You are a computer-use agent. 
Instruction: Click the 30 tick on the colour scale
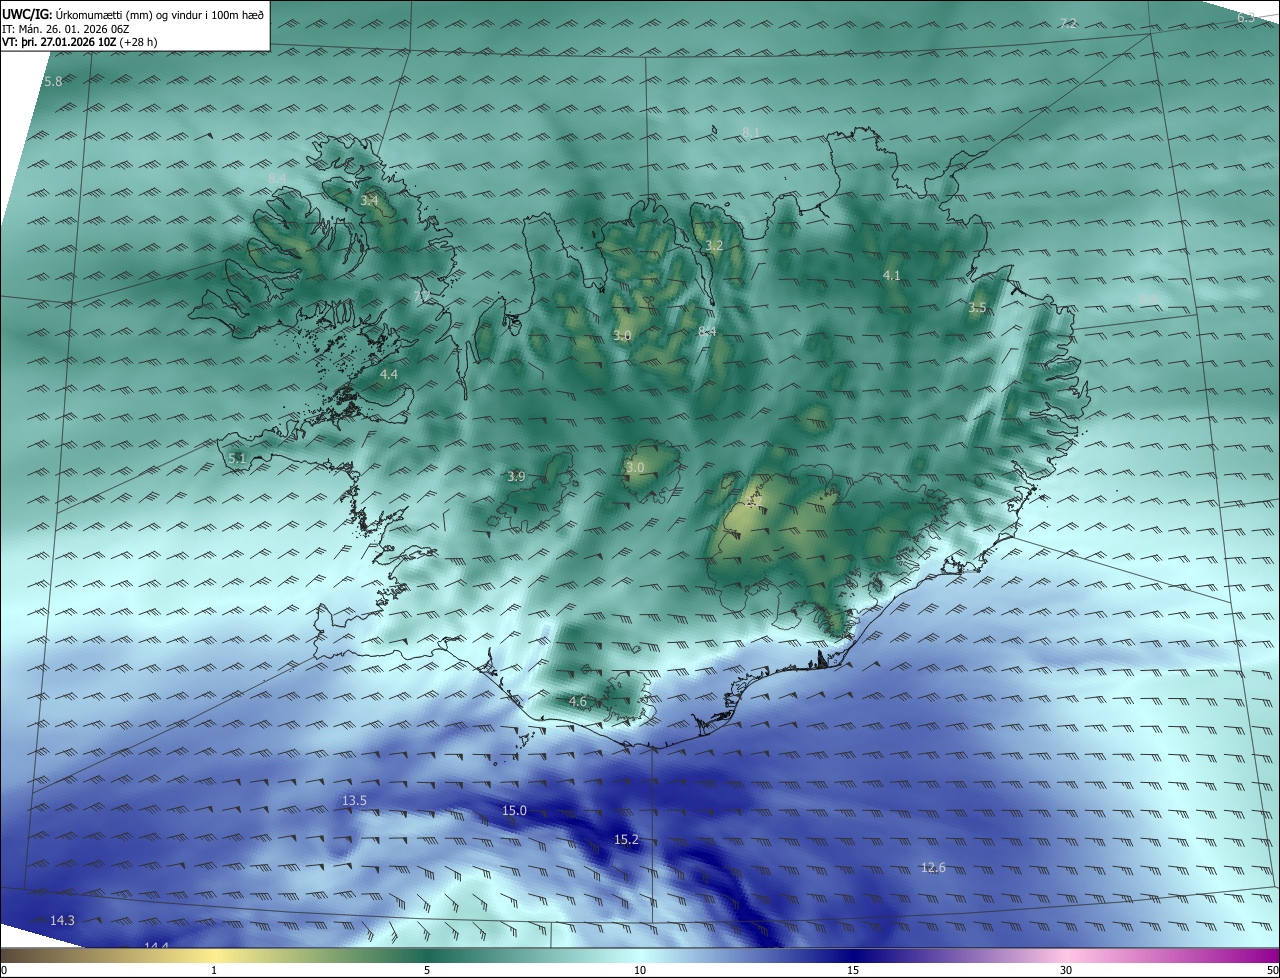click(1066, 970)
